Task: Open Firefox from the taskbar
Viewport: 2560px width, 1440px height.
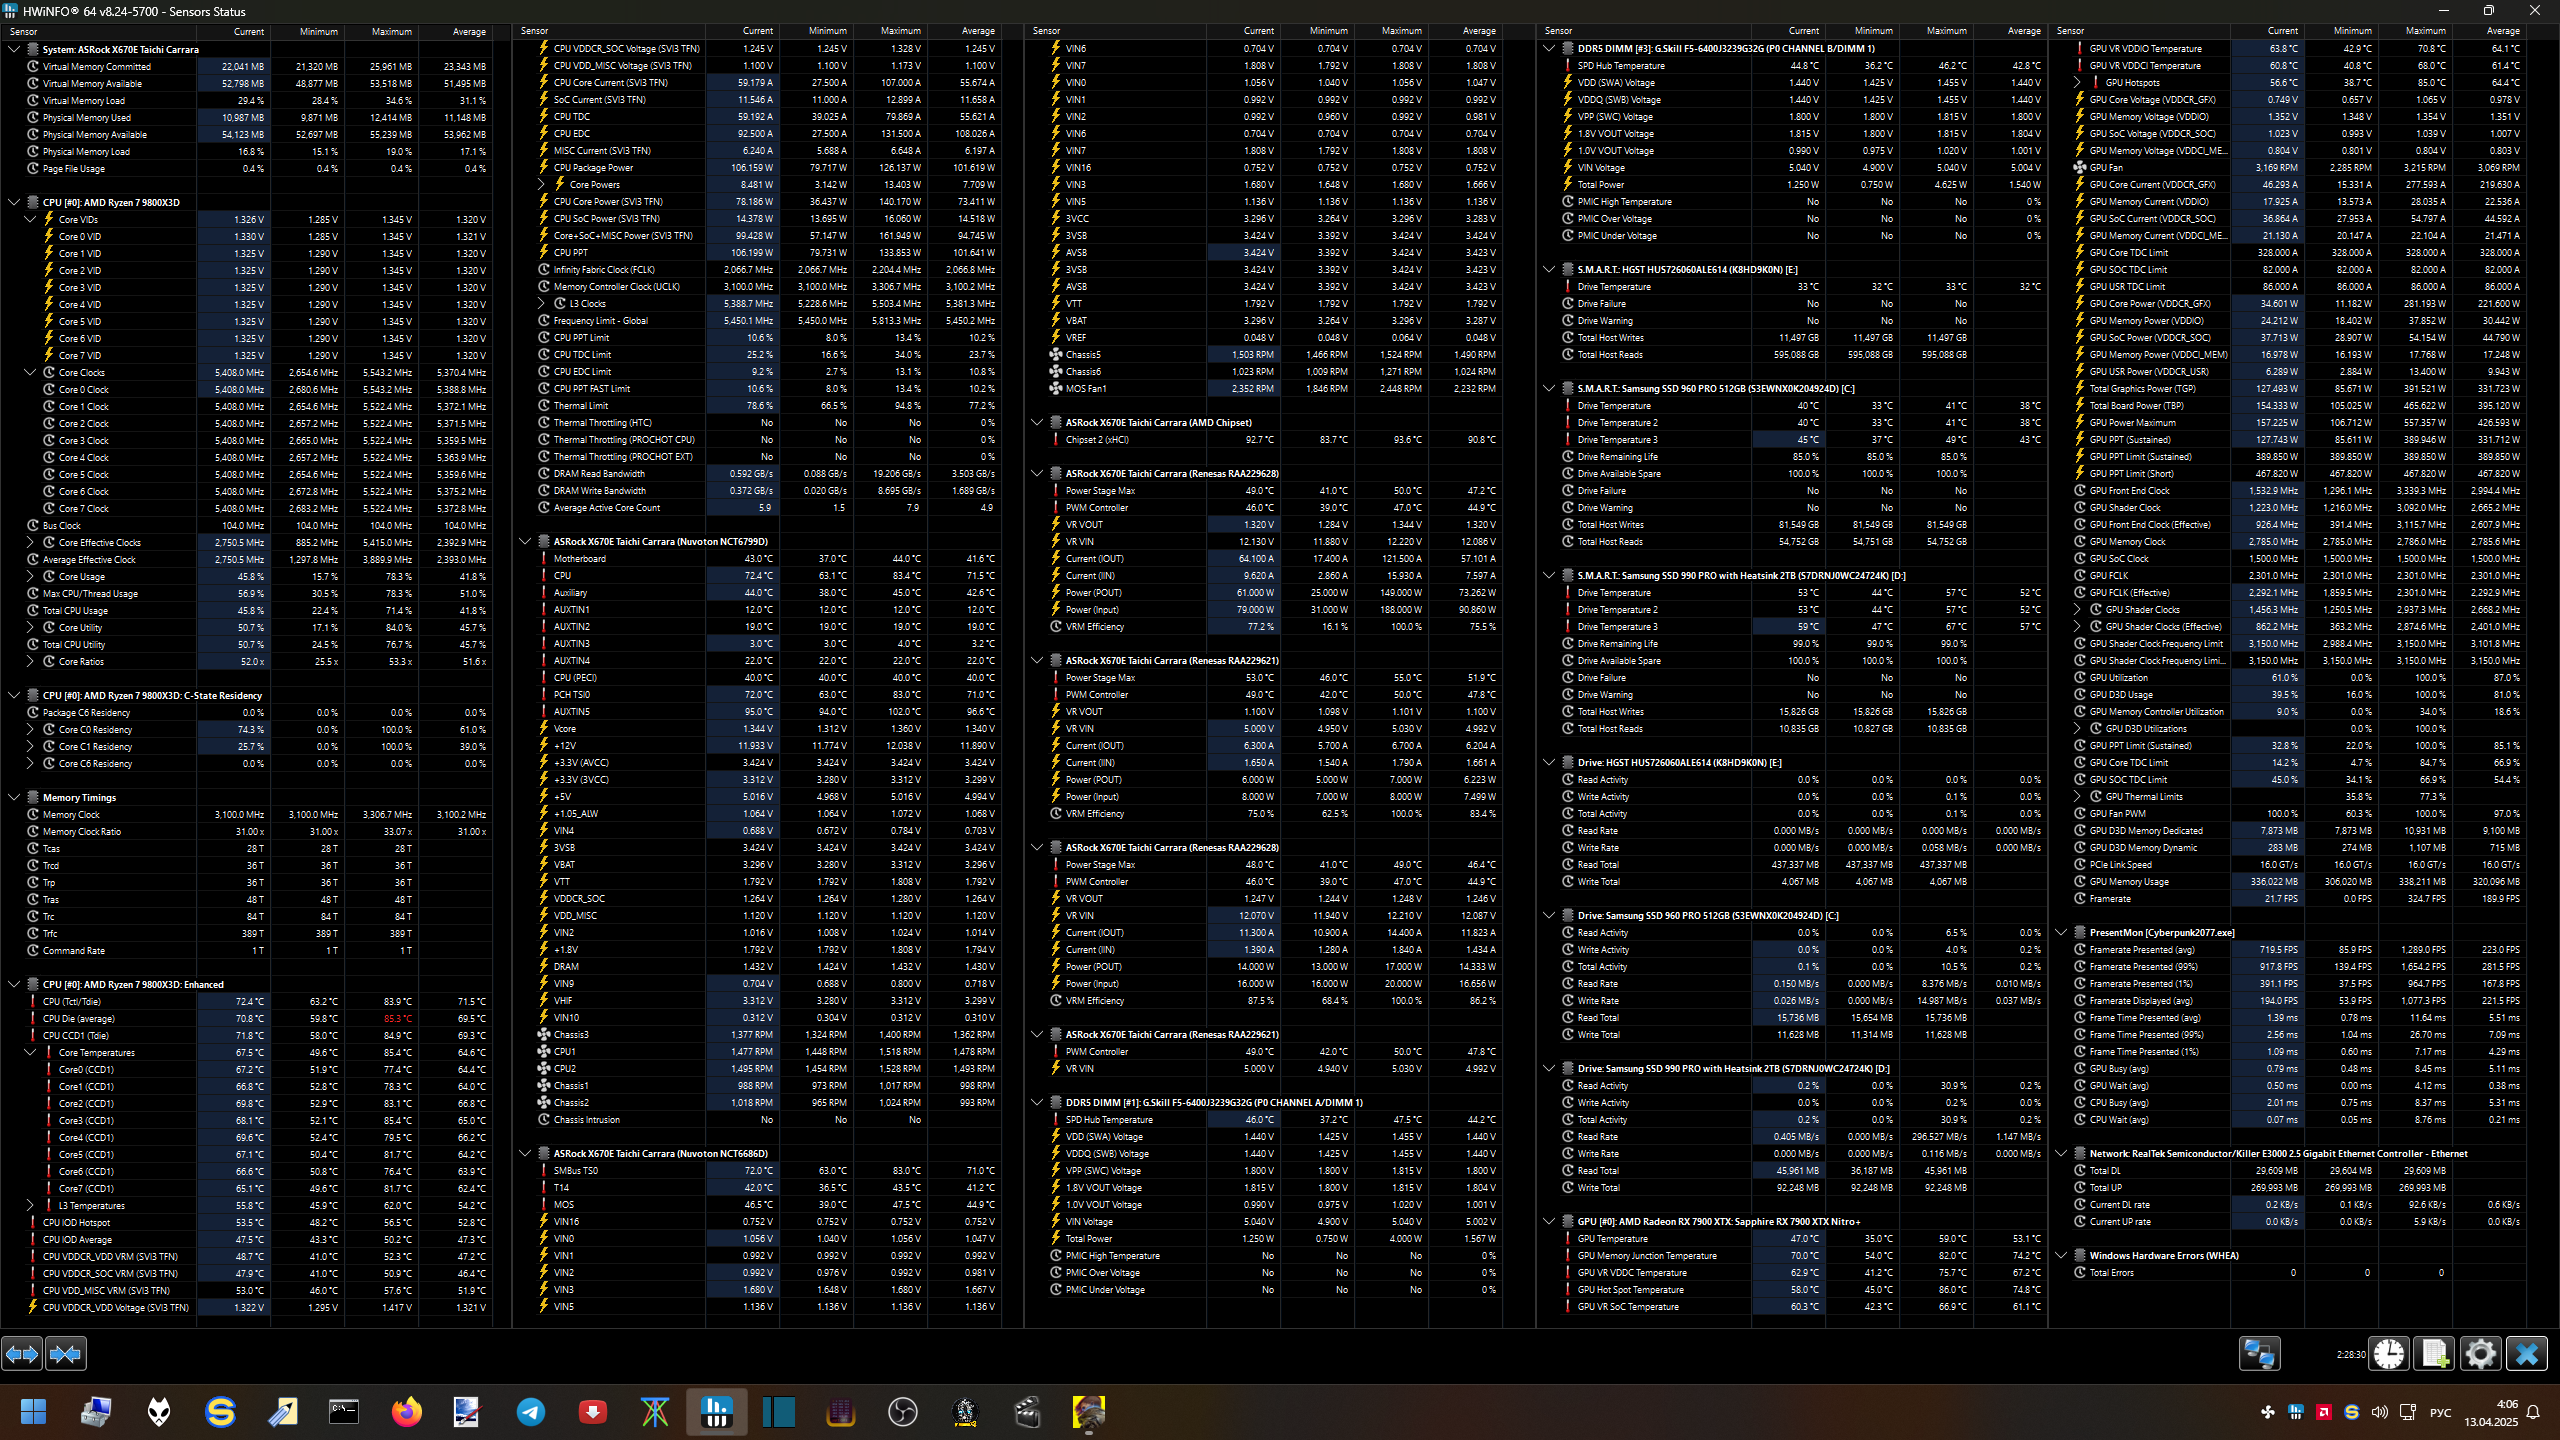Action: coord(406,1412)
